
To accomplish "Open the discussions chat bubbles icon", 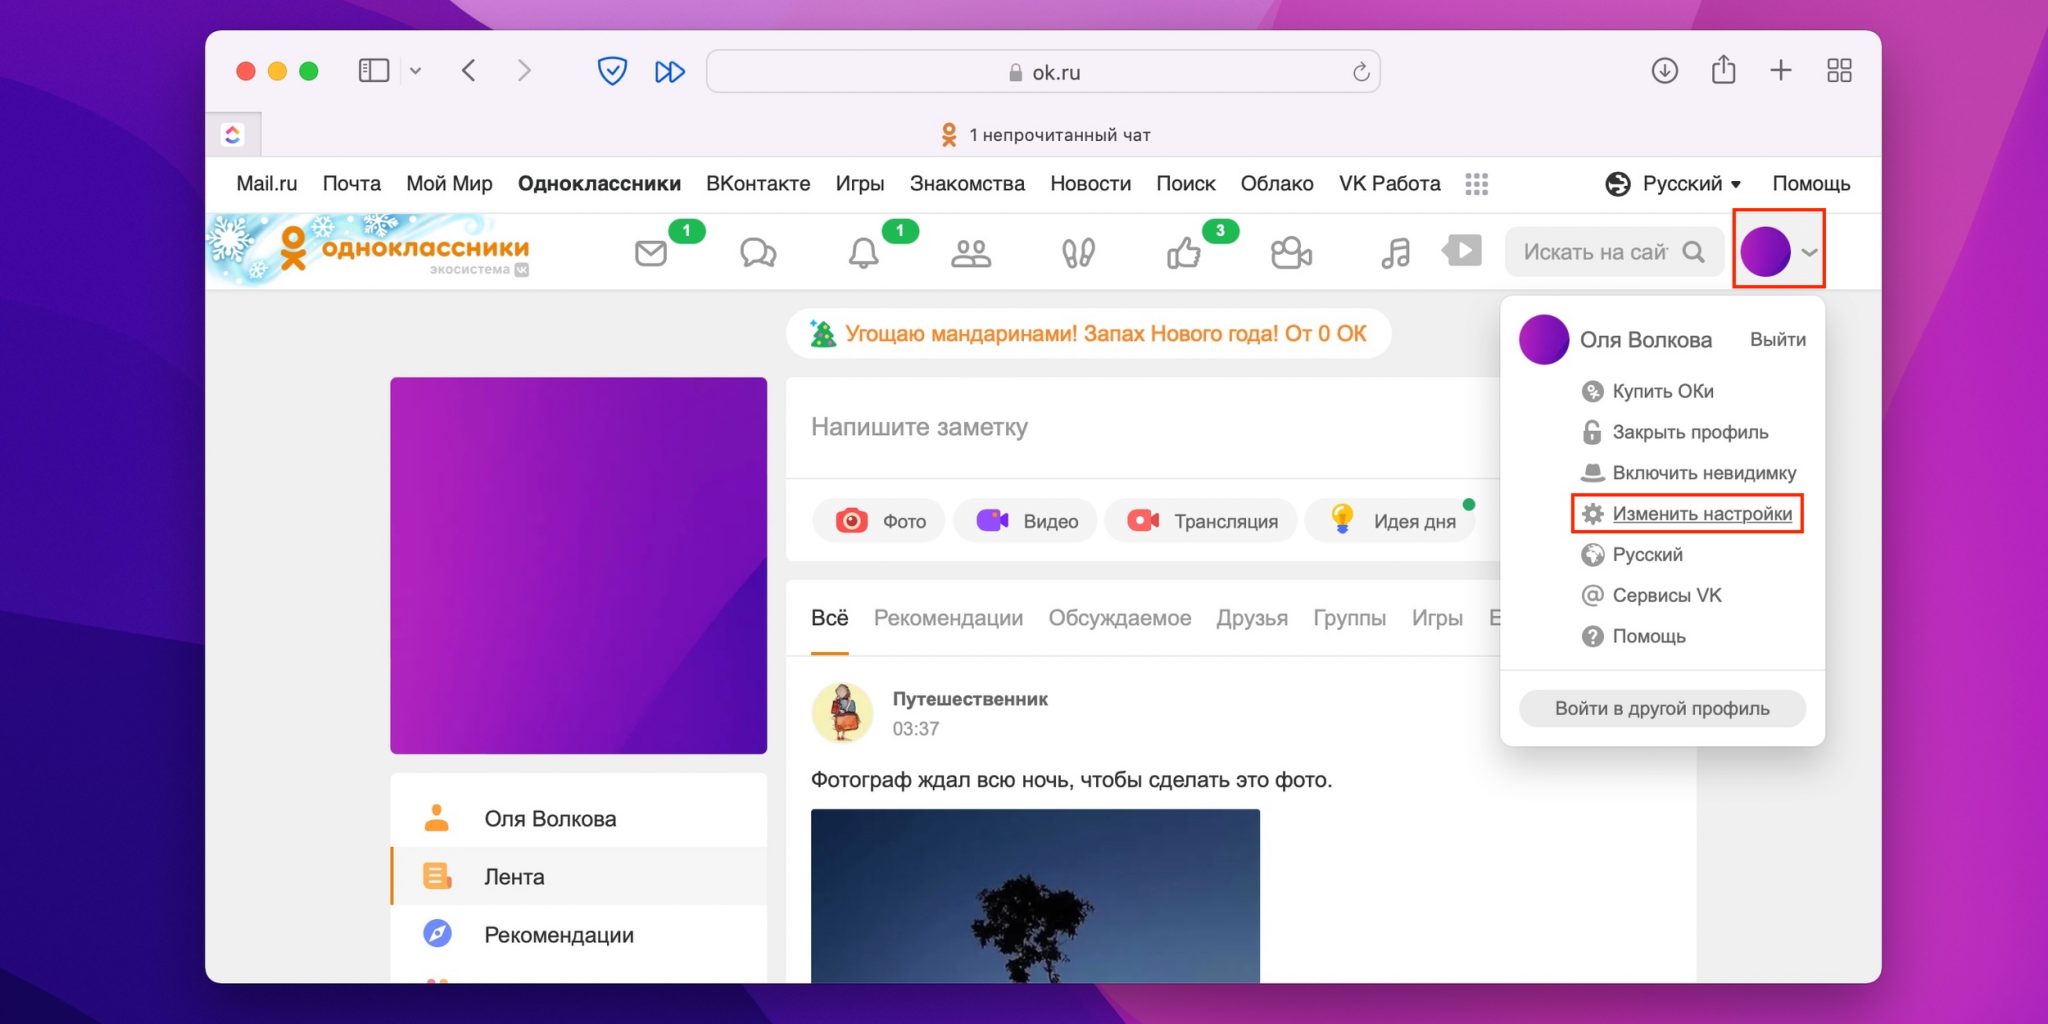I will tap(758, 253).
